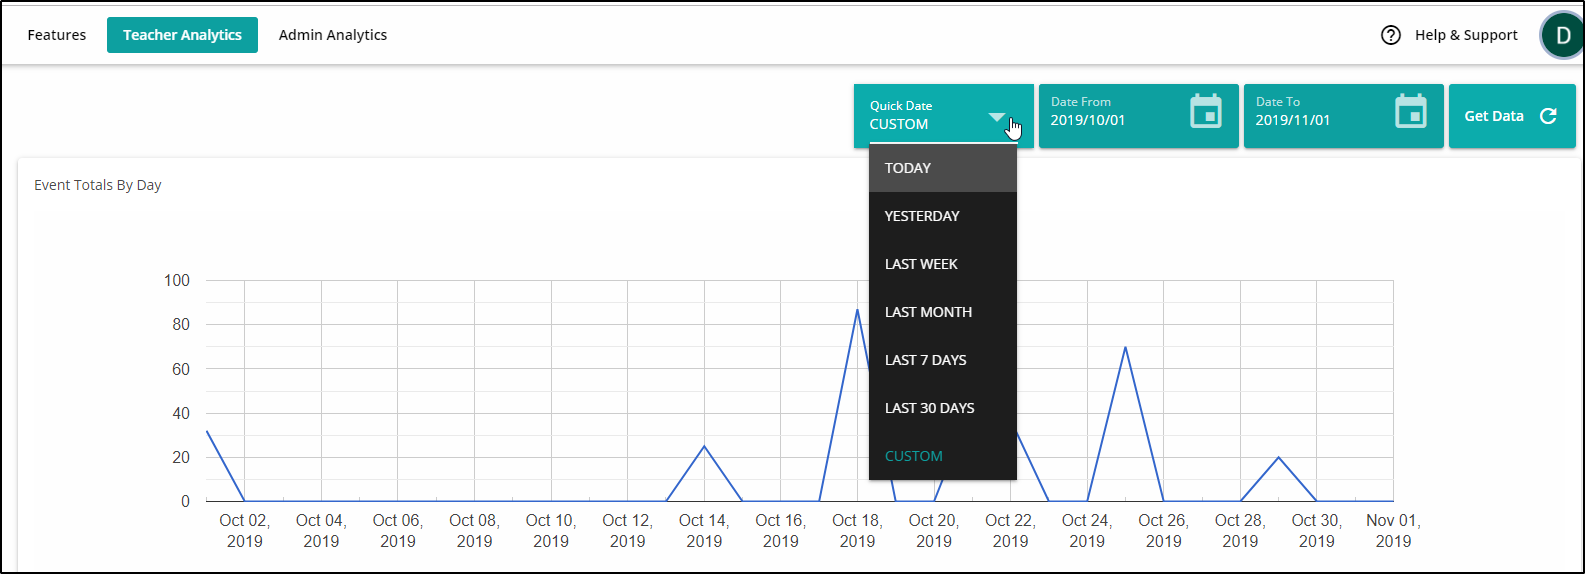The image size is (1585, 574).
Task: Click the Date From calendar icon
Action: tap(1206, 111)
